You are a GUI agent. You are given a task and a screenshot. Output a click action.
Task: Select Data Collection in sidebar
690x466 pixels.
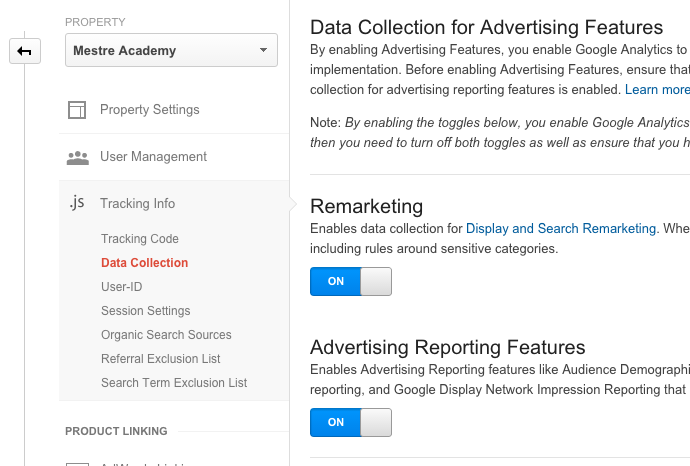tap(144, 263)
